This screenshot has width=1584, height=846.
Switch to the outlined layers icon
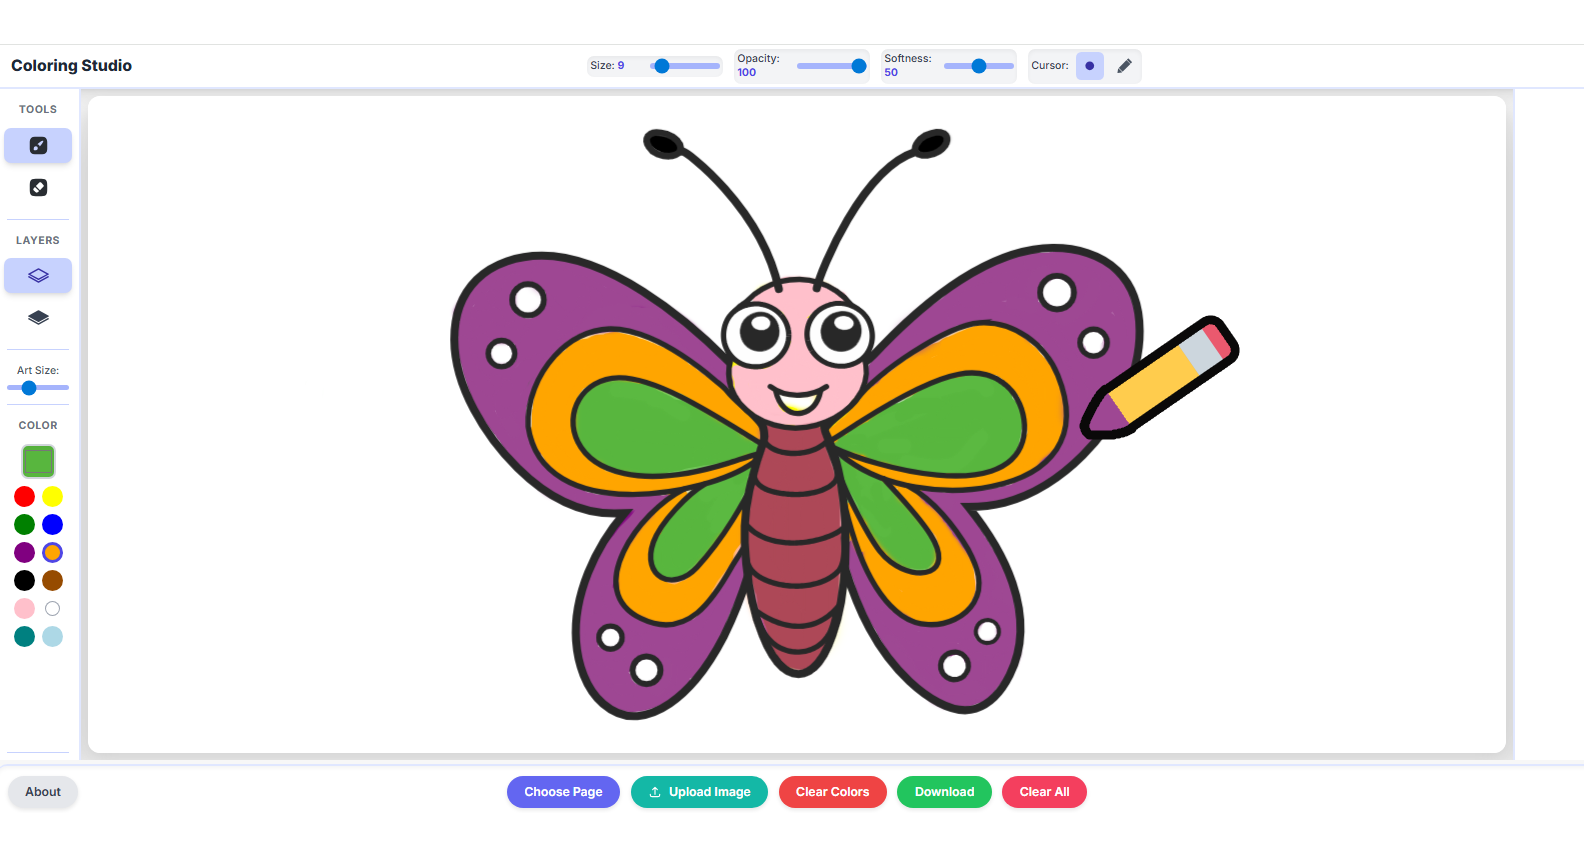38,276
